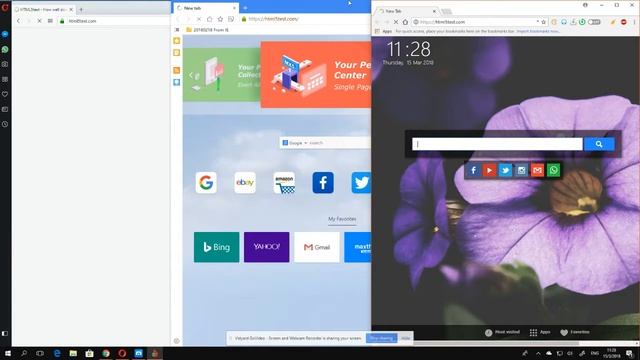Open Facebook shortcut below the search box
Image resolution: width=640 pixels, height=360 pixels.
[x=473, y=170]
